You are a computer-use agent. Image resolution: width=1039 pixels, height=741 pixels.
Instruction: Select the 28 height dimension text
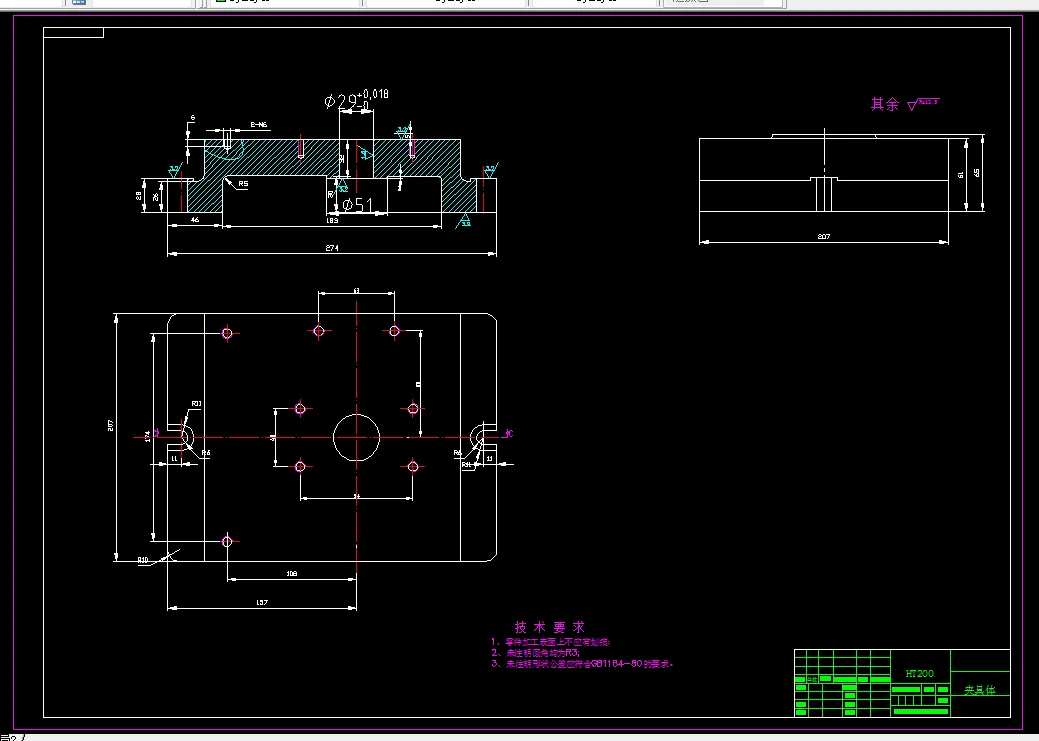tap(138, 196)
